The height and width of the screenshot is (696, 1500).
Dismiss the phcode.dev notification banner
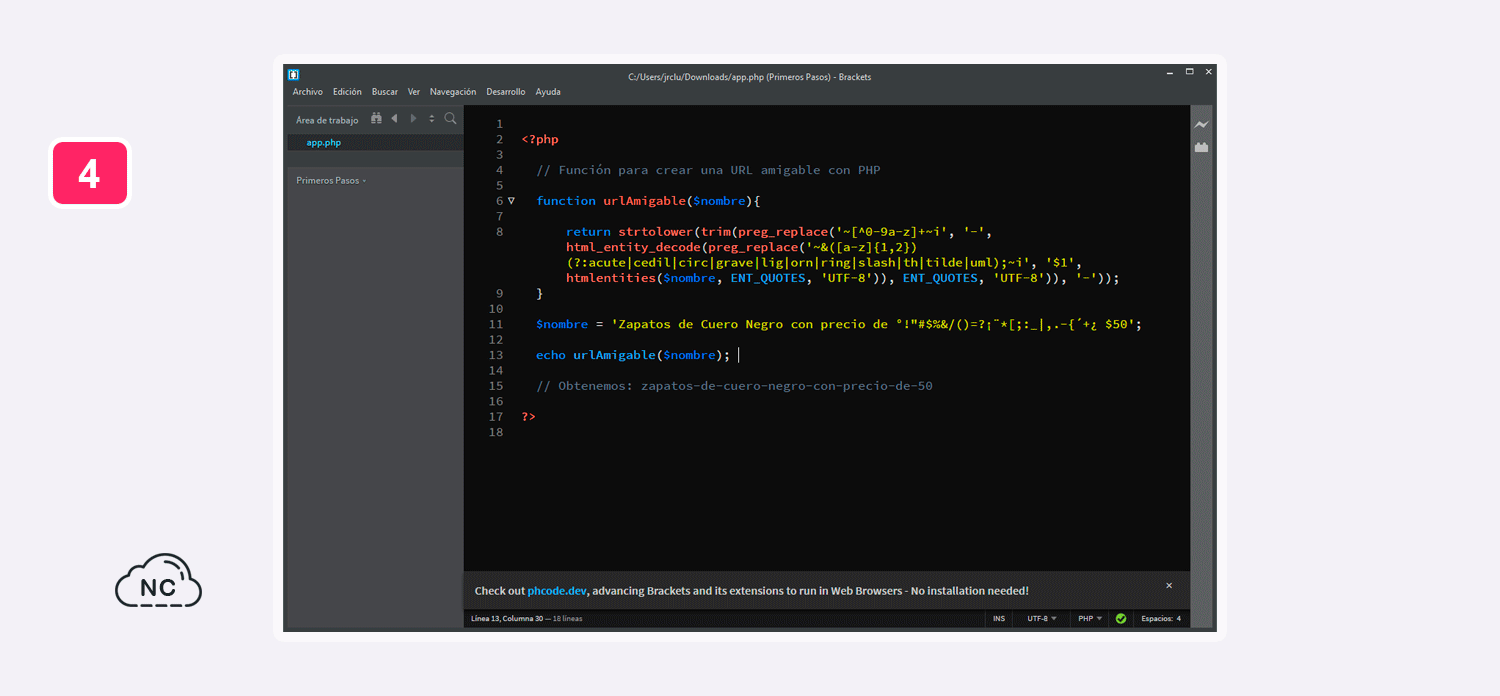click(x=1169, y=586)
